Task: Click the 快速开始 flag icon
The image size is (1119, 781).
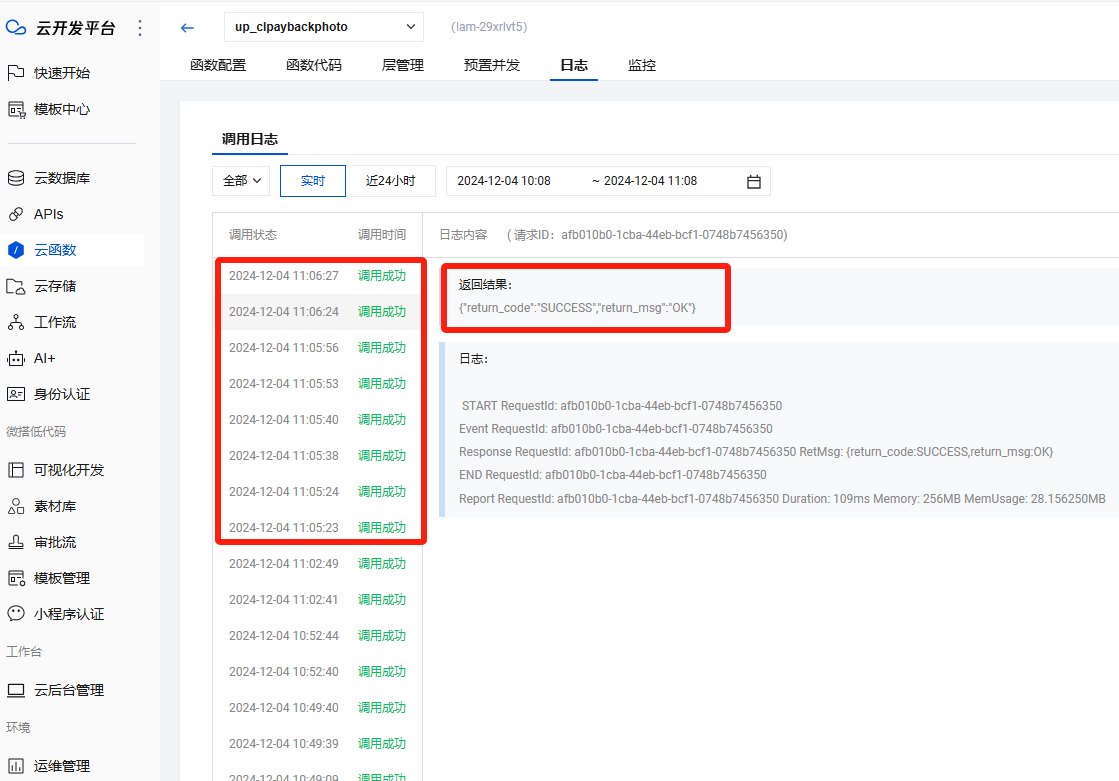Action: point(16,73)
